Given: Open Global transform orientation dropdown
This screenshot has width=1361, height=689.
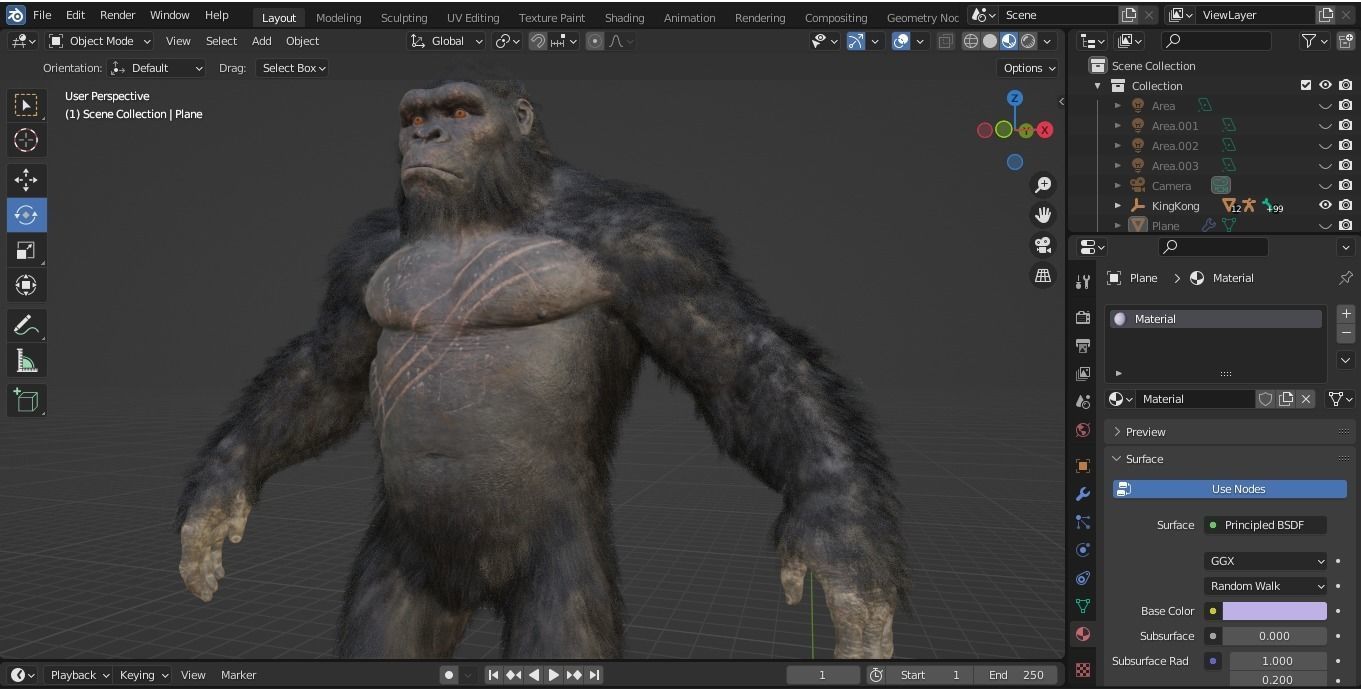Looking at the screenshot, I should [x=446, y=41].
